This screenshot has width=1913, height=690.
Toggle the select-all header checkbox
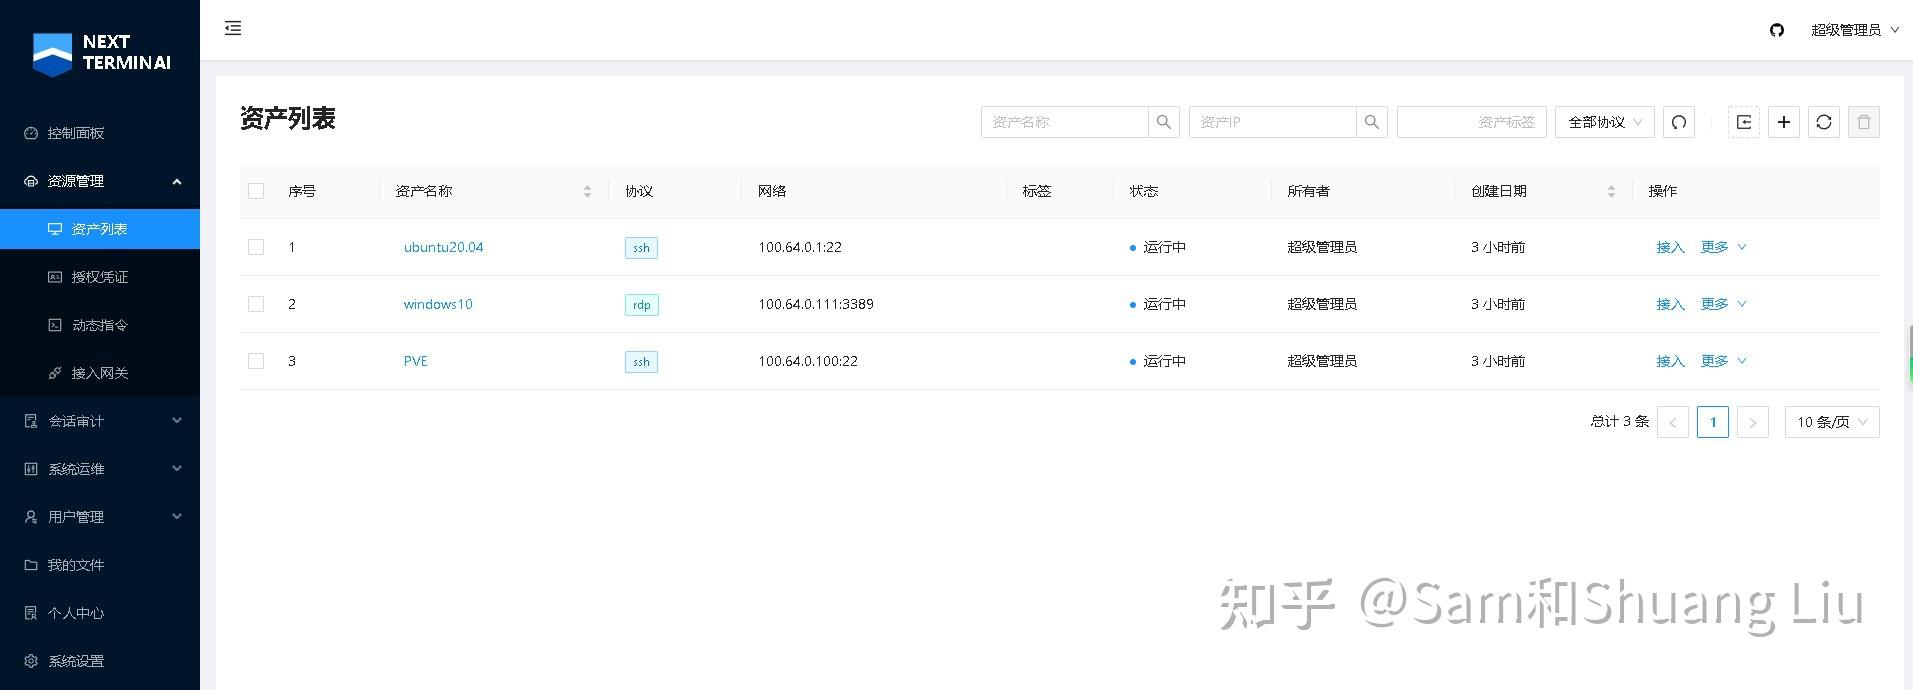coord(256,191)
